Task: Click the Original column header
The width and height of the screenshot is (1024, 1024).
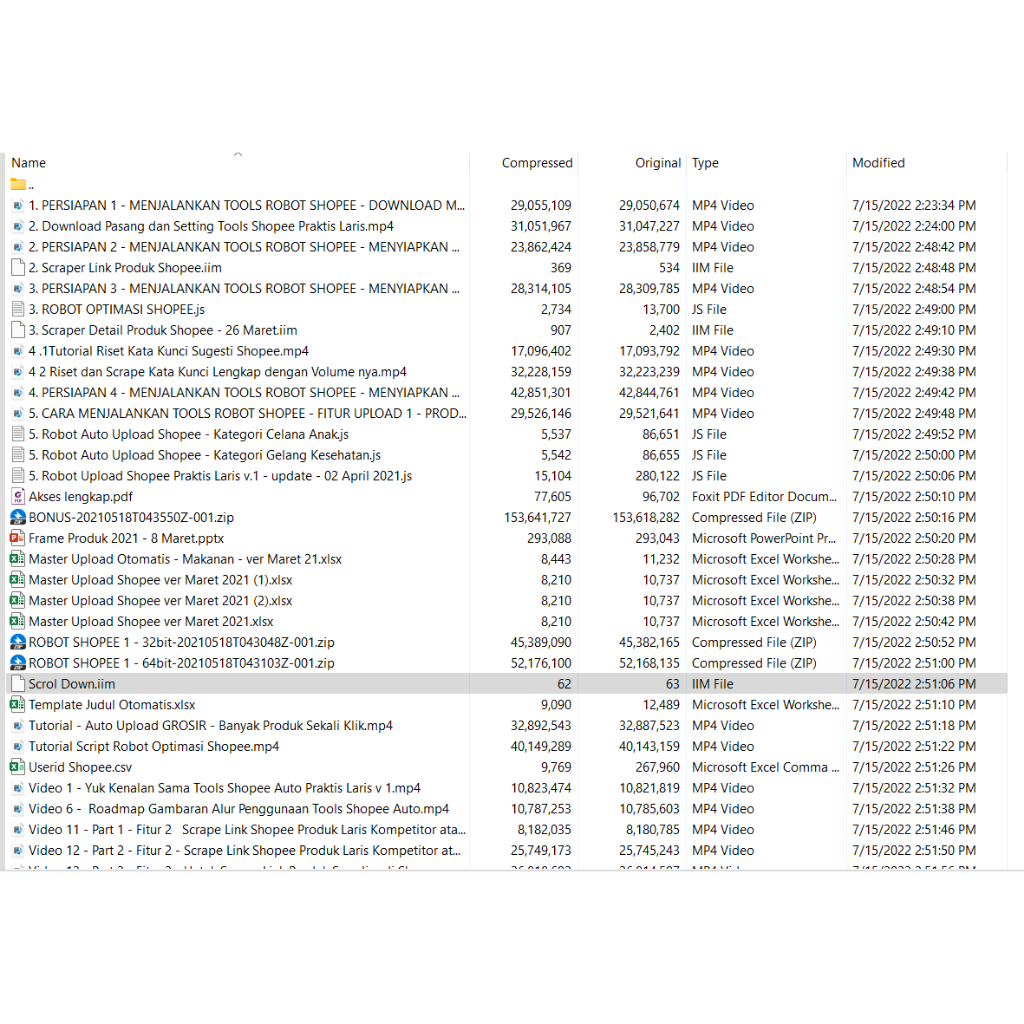Action: (658, 163)
